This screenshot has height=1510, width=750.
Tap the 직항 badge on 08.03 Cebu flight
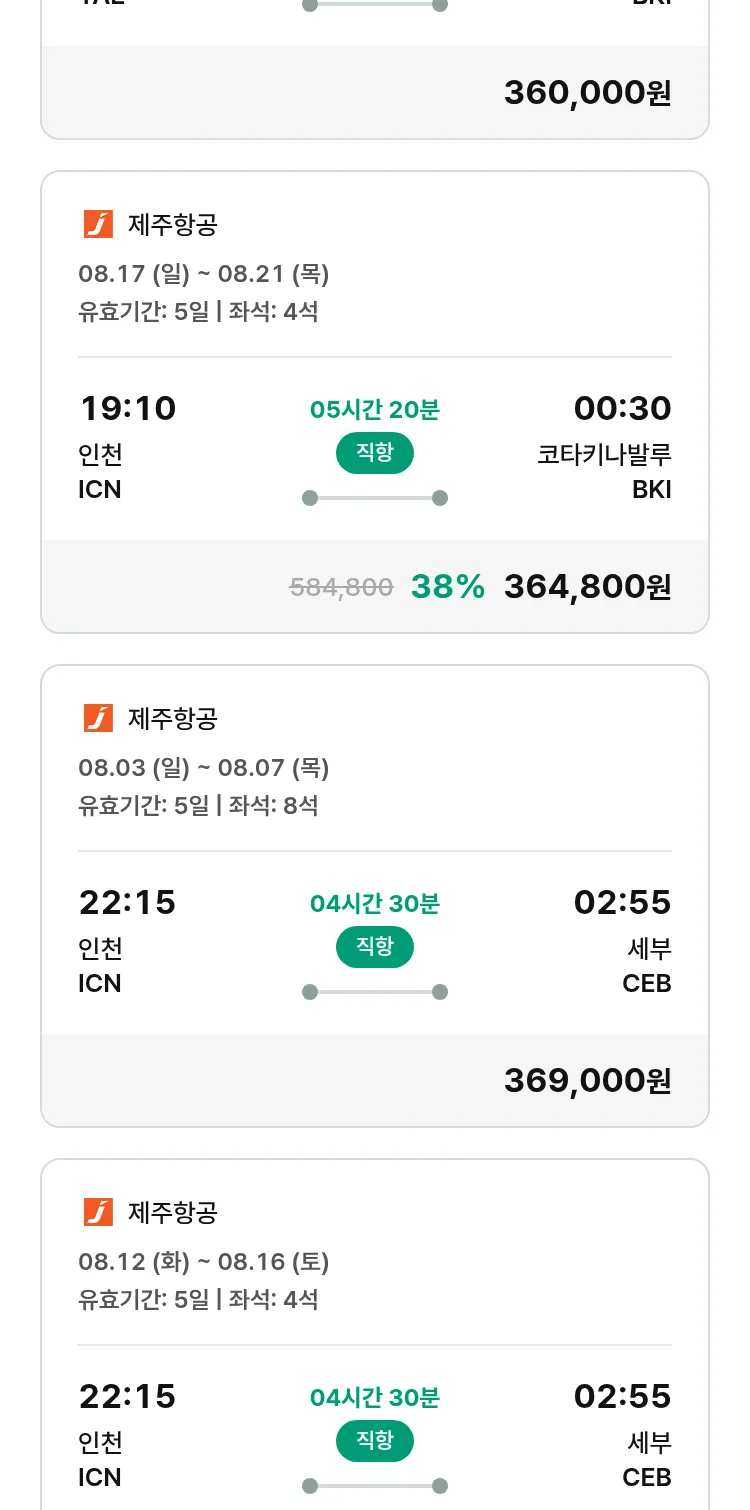click(x=374, y=947)
